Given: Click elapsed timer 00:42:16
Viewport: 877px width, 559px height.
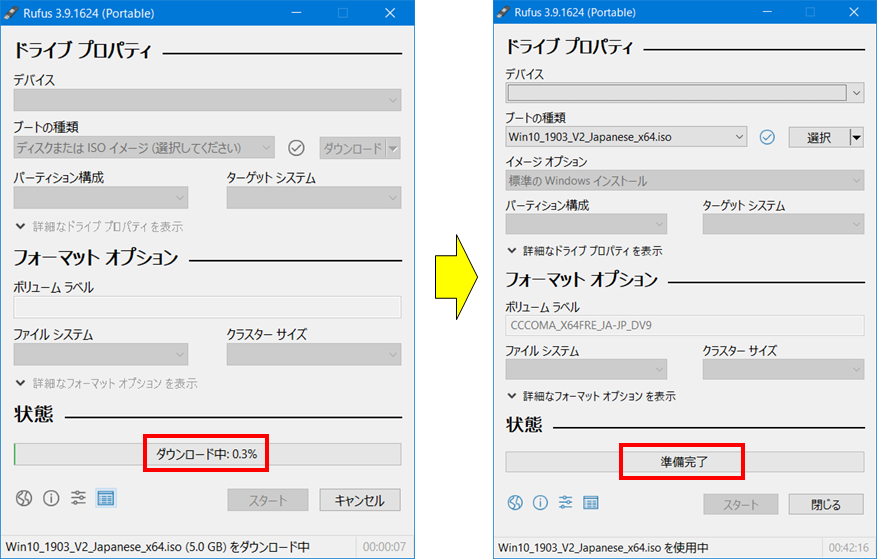Looking at the screenshot, I should (x=848, y=547).
